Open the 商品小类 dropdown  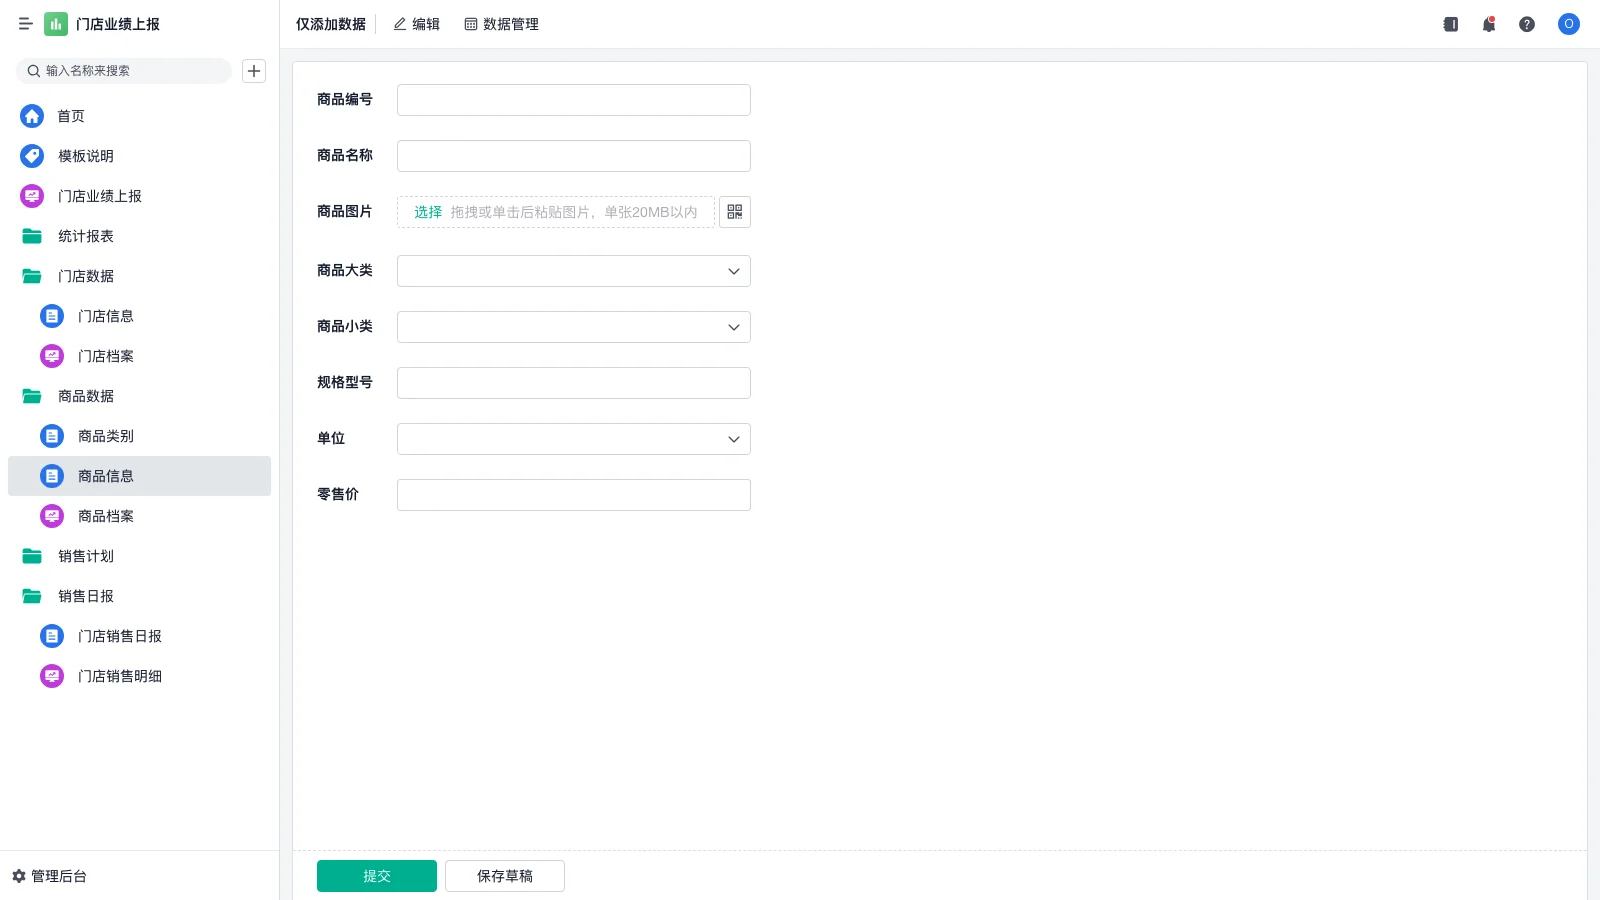(574, 327)
